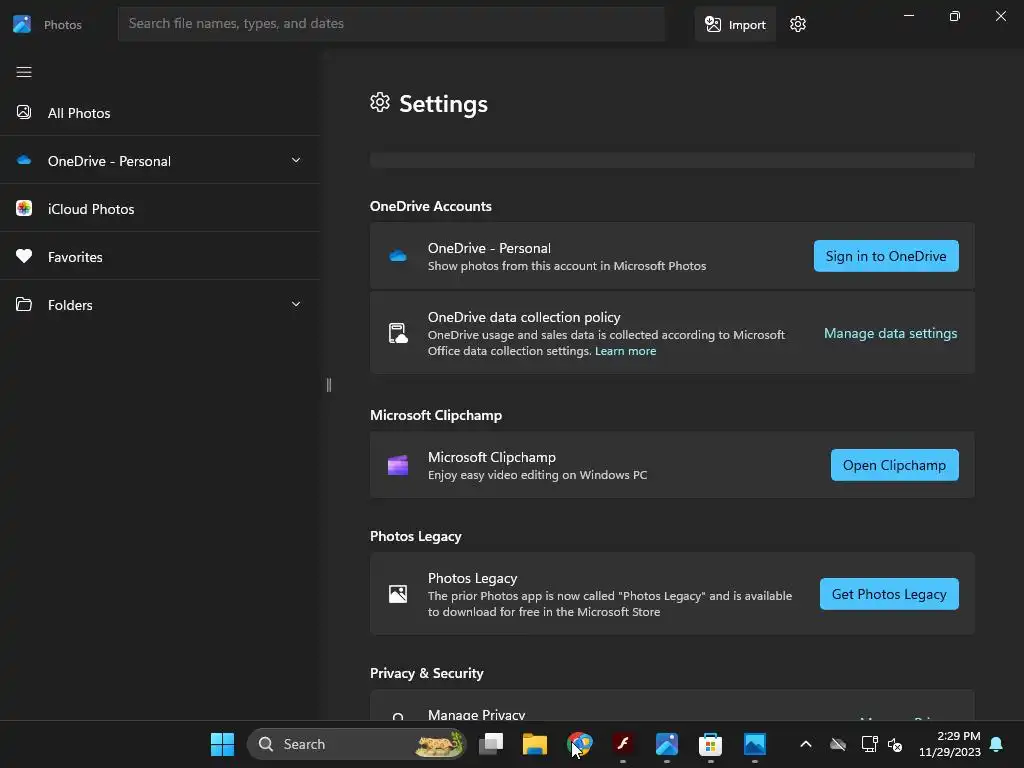This screenshot has height=768, width=1024.
Task: Click the Microsoft Clipchamp purple icon
Action: coord(398,465)
